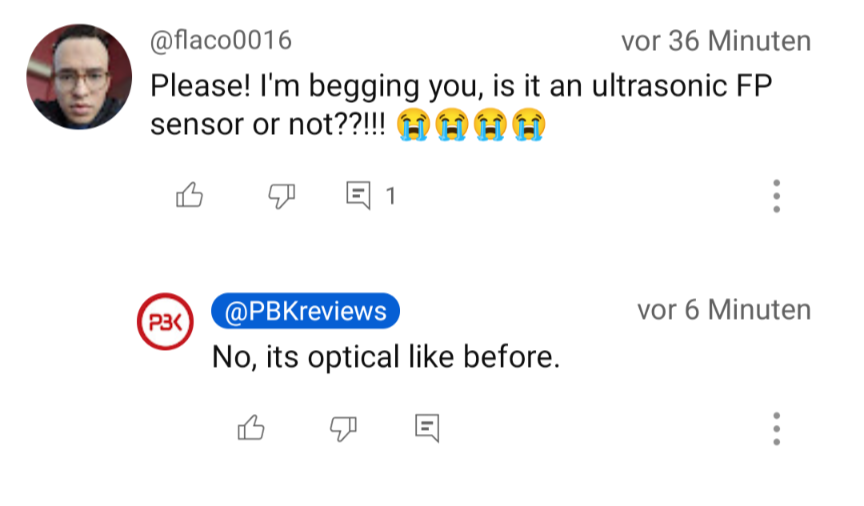Click the PBK channel logo avatar
The image size is (864, 506).
click(x=163, y=322)
